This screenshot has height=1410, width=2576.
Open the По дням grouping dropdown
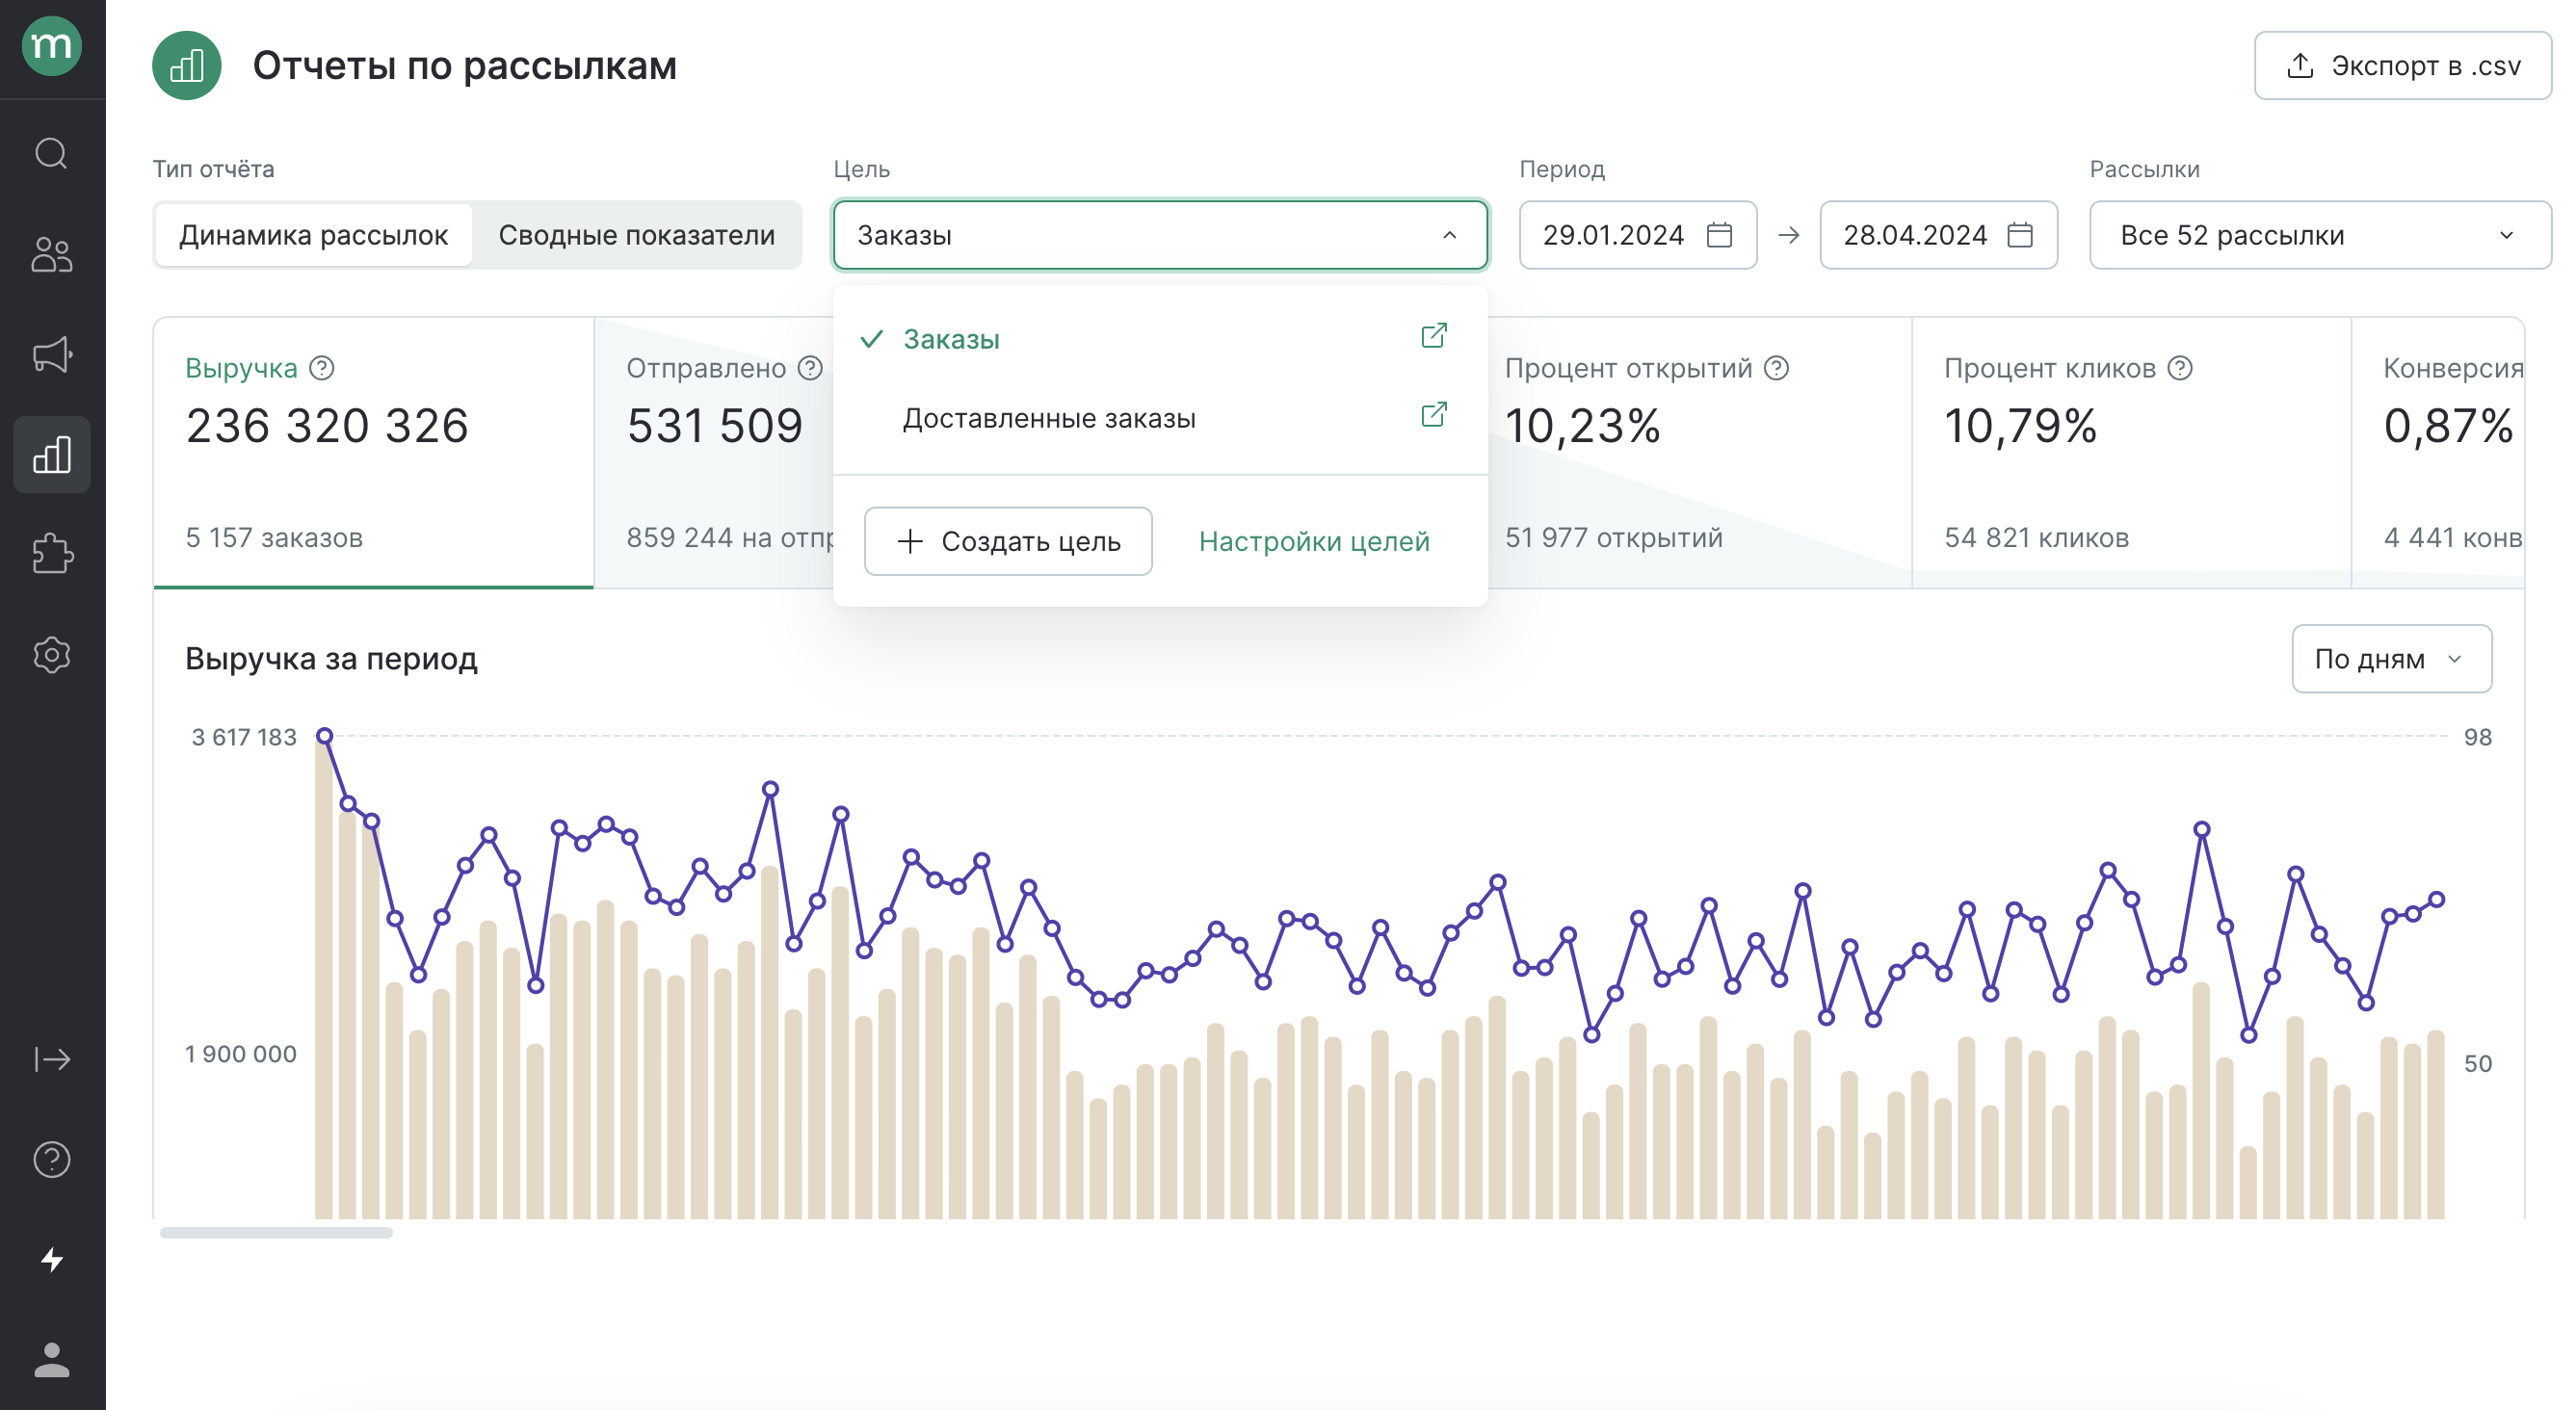click(2391, 659)
